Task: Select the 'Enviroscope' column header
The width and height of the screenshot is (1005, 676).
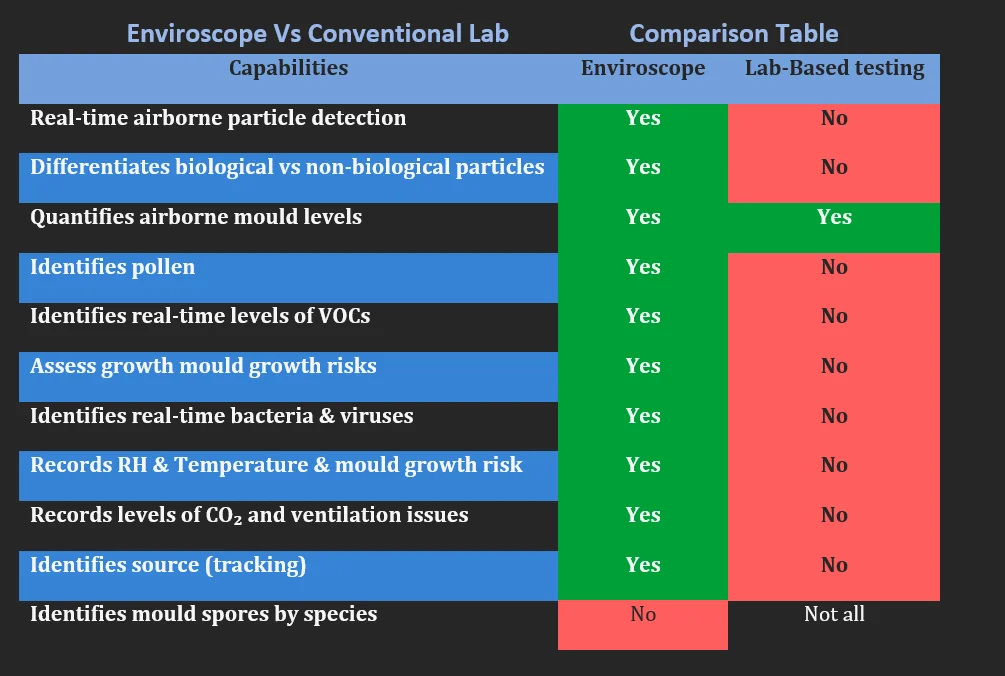Action: pos(643,68)
